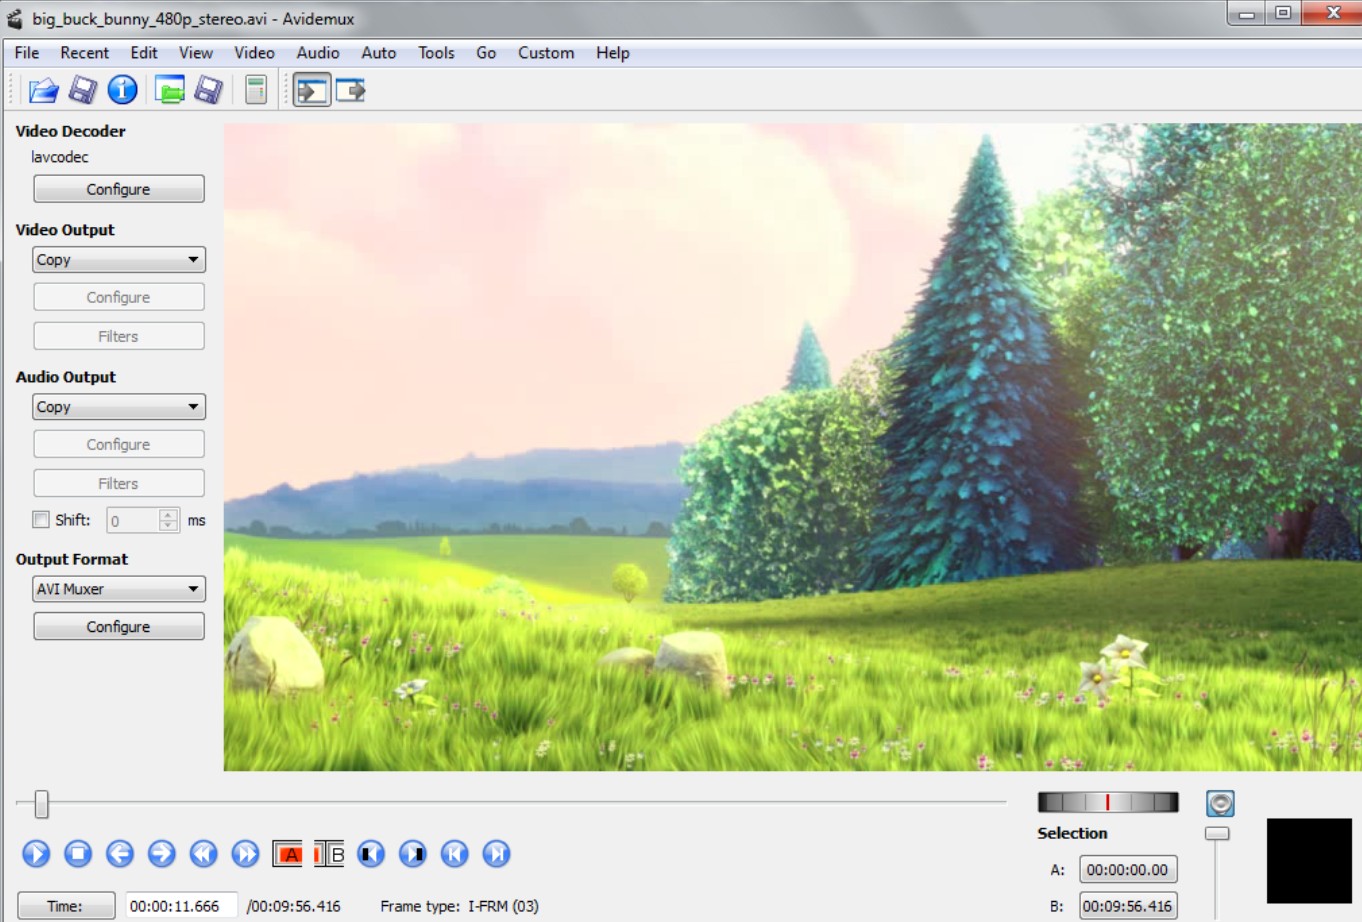Open the Audio menu
The width and height of the screenshot is (1362, 922).
coord(318,53)
